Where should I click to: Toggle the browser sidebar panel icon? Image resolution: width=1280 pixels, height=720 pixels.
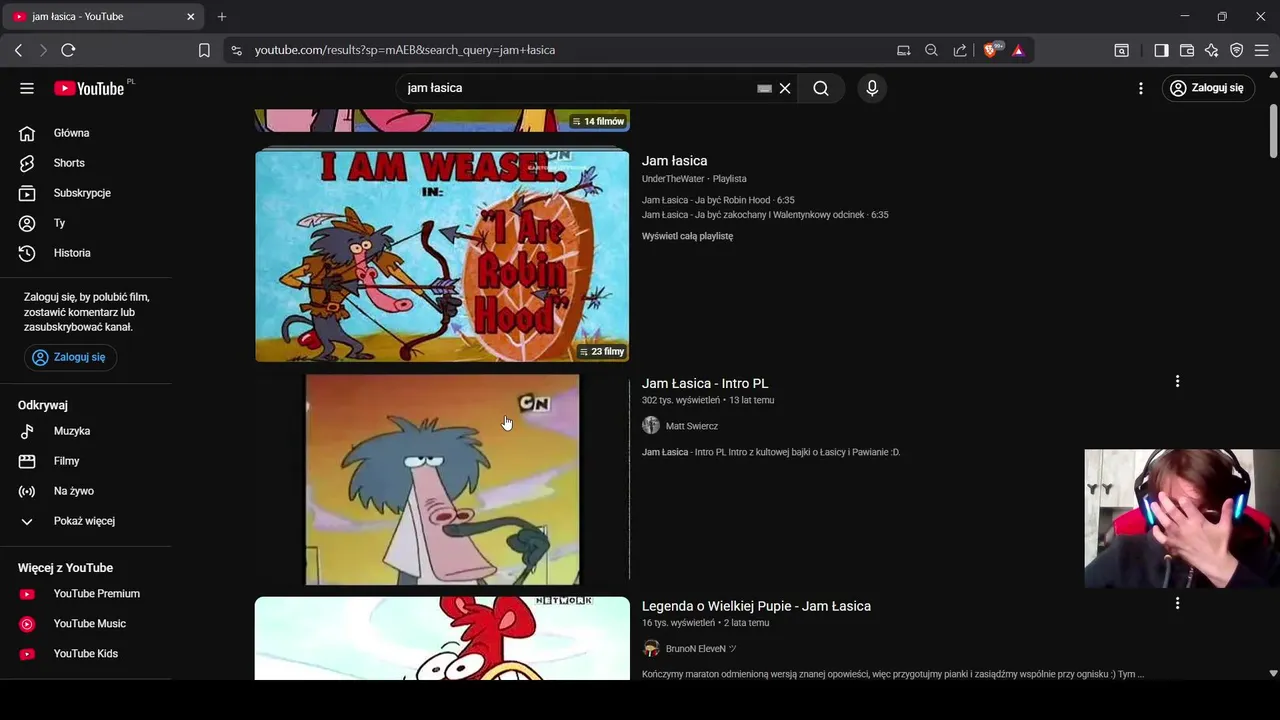[x=1161, y=50]
